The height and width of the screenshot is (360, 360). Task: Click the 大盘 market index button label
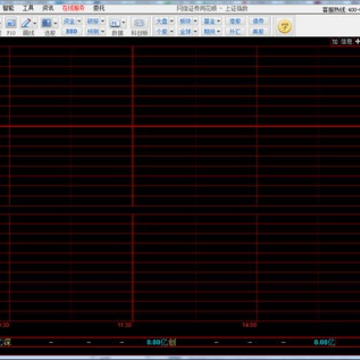pyautogui.click(x=162, y=21)
